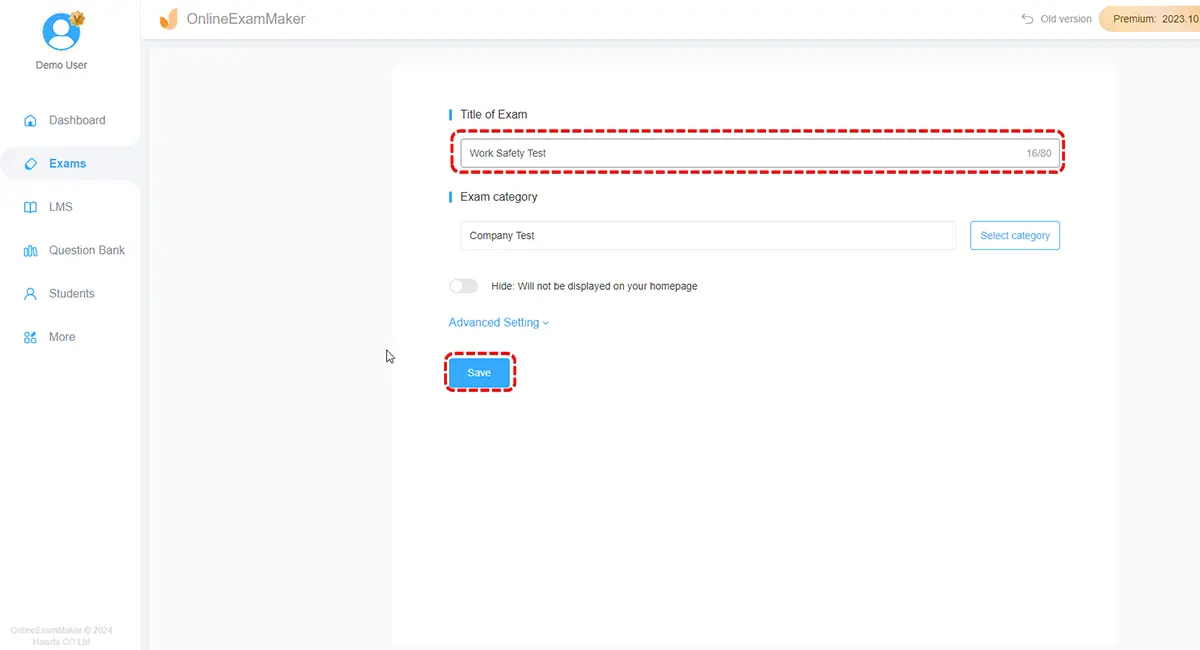The image size is (1200, 650).
Task: Click the Dashboard home icon
Action: click(x=30, y=121)
